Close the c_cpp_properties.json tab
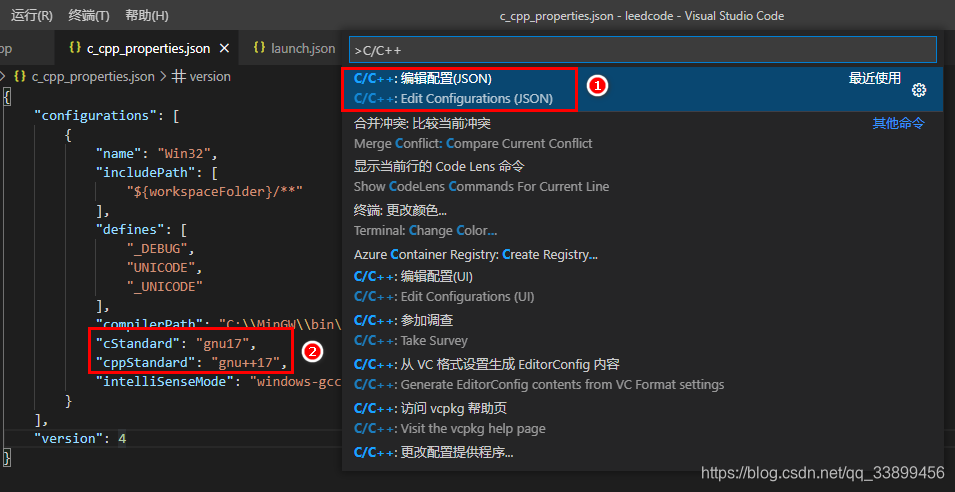Viewport: 955px width, 492px height. (224, 48)
